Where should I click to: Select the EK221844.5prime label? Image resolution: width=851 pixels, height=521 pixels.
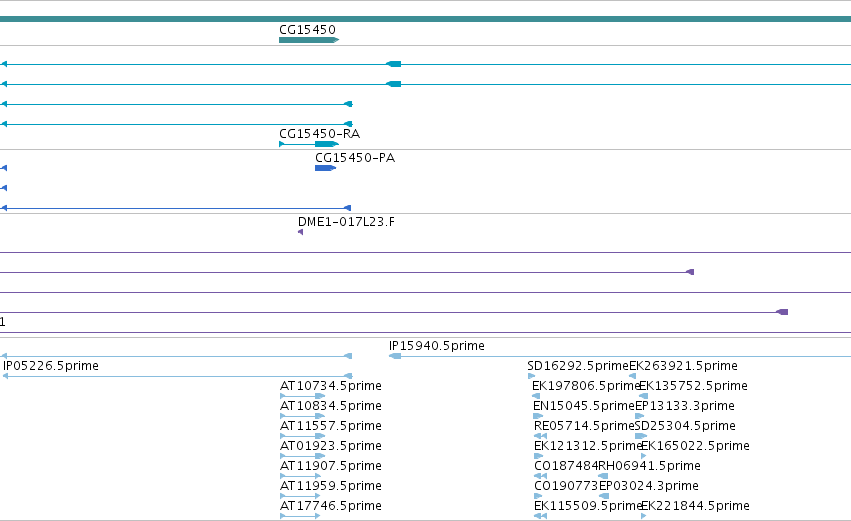(695, 506)
